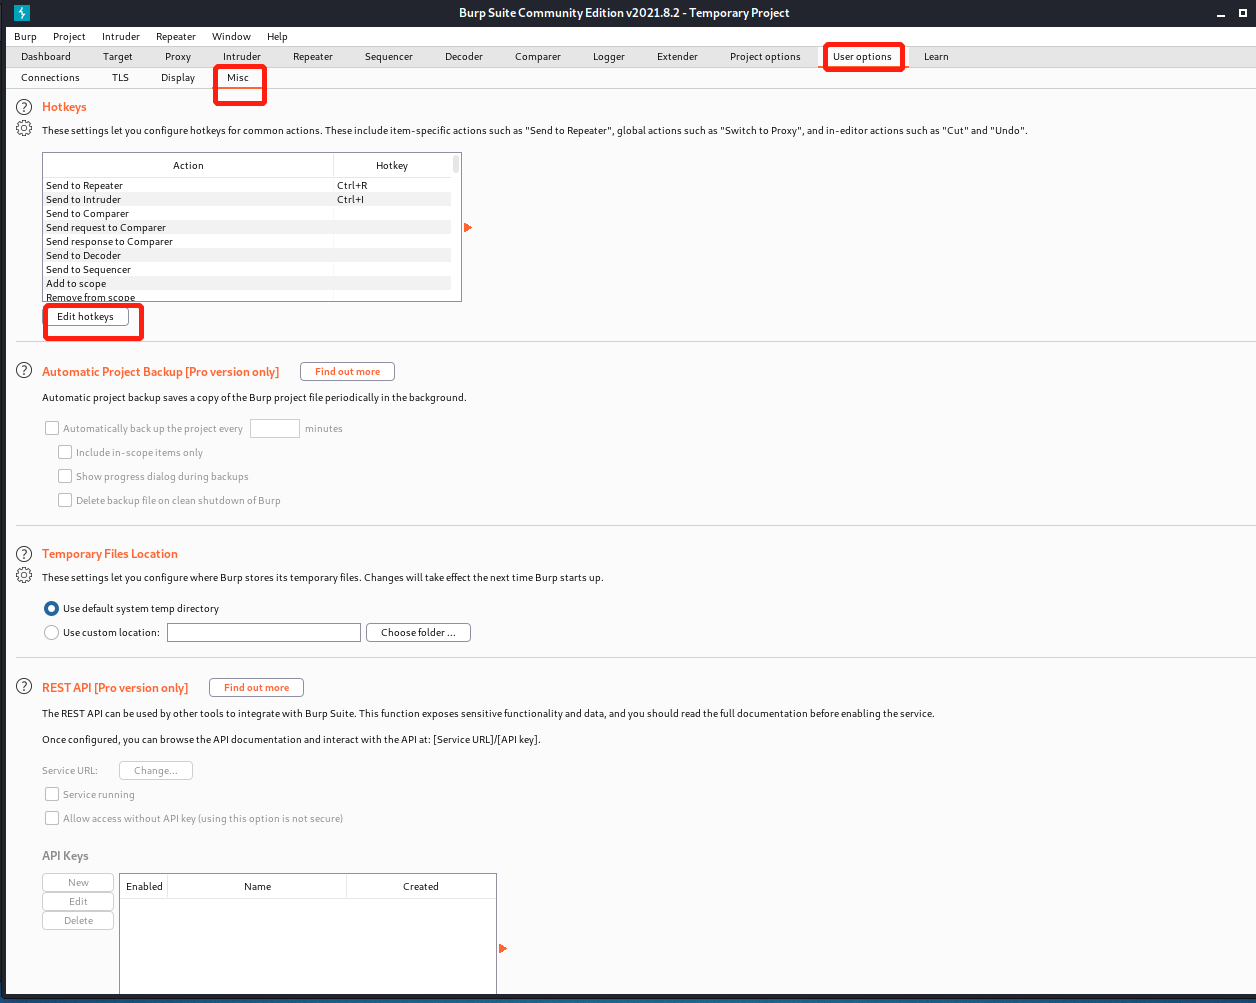This screenshot has width=1256, height=1003.
Task: Open the Burp menu
Action: (25, 37)
